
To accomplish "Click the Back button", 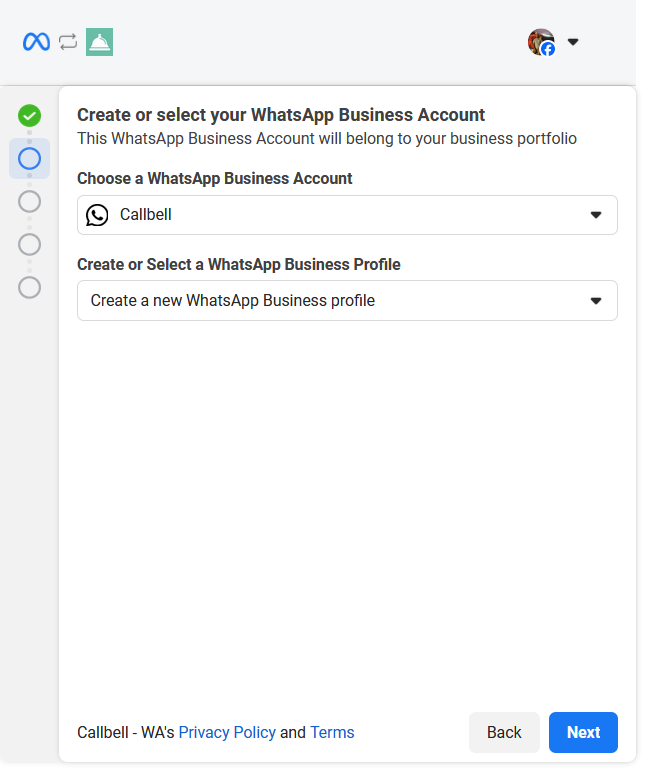I will pos(504,733).
